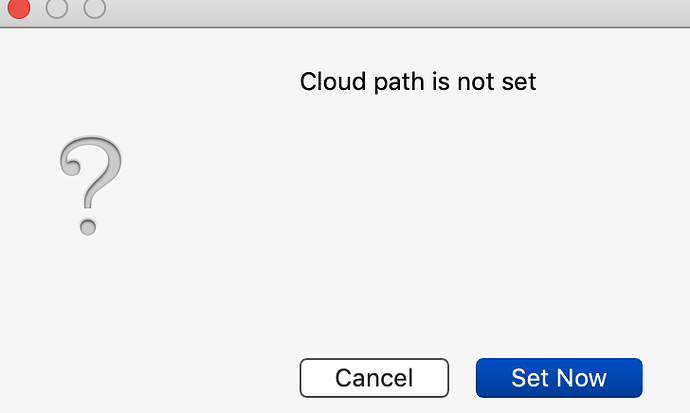Viewport: 690px width, 413px height.
Task: Click the "Cloud path is not set" message
Action: point(418,82)
